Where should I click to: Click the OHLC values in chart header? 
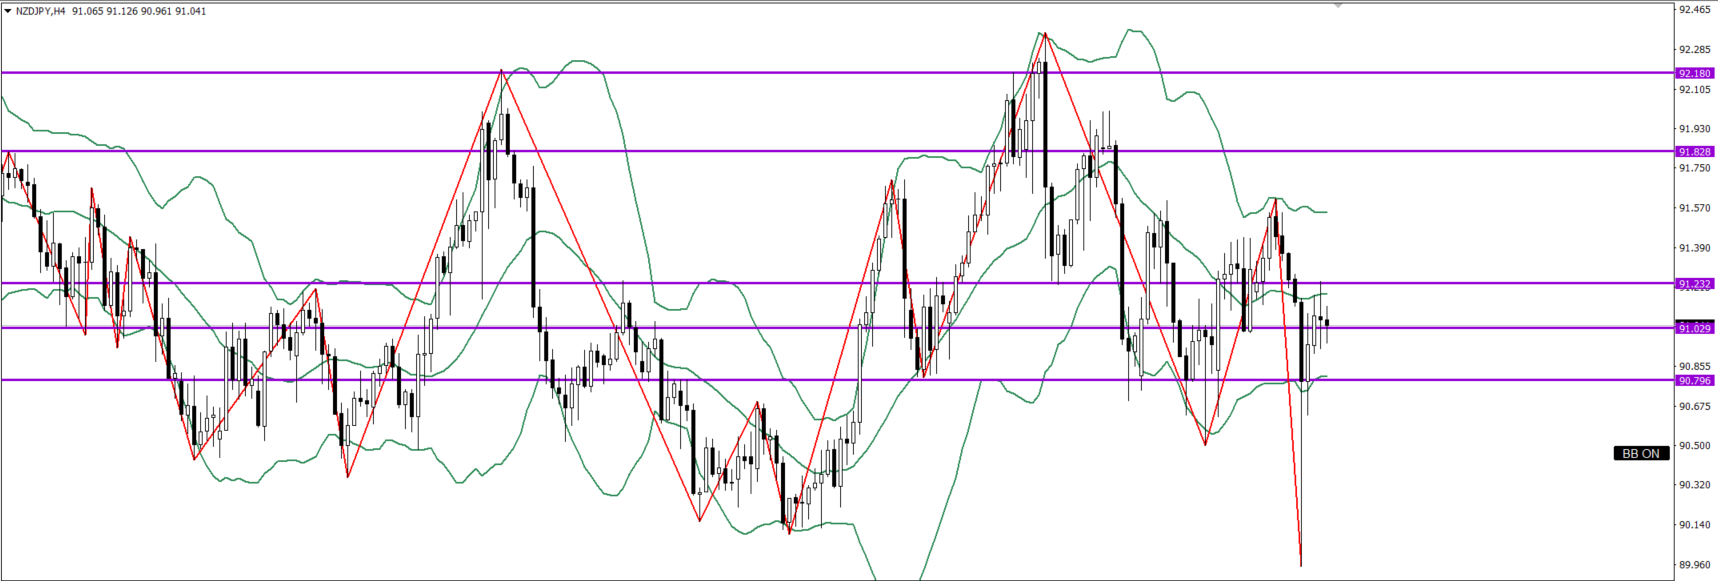click(x=139, y=11)
